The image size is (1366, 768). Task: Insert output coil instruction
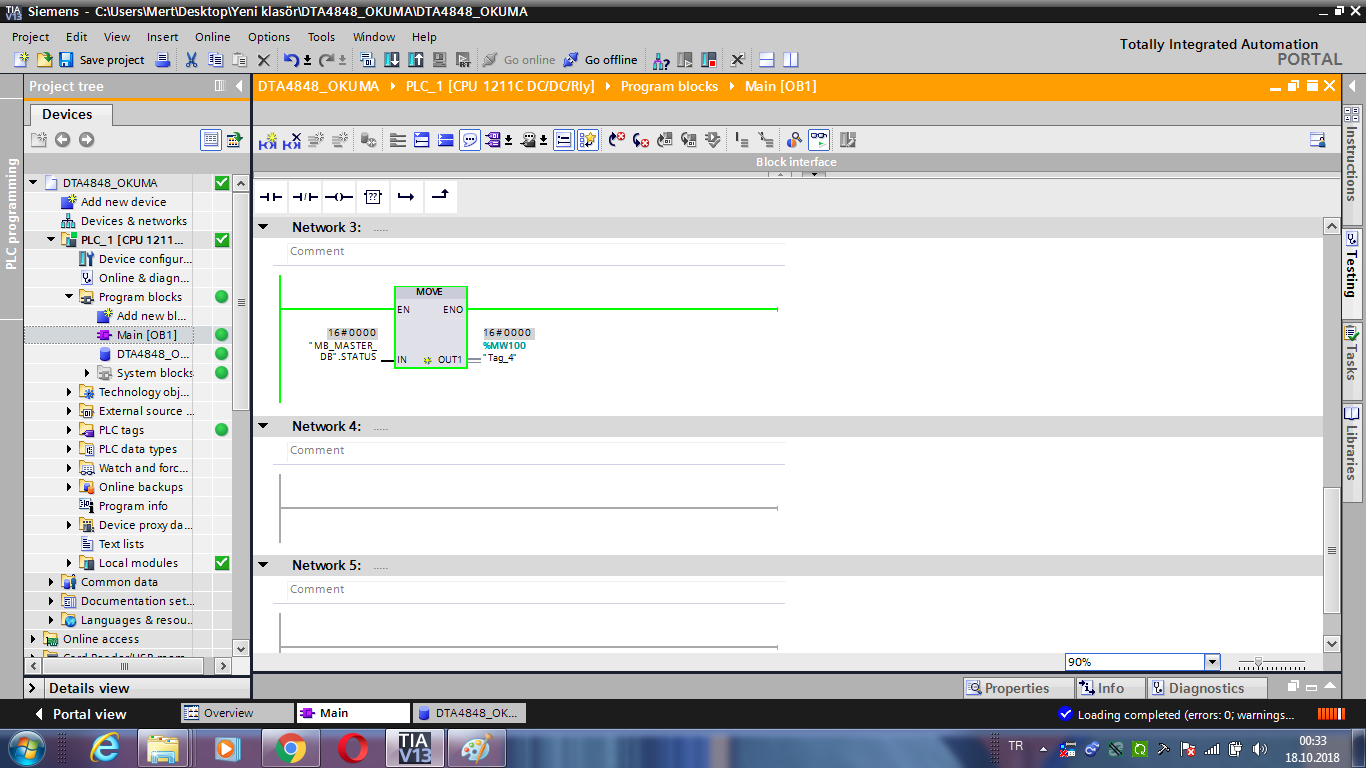[x=339, y=197]
